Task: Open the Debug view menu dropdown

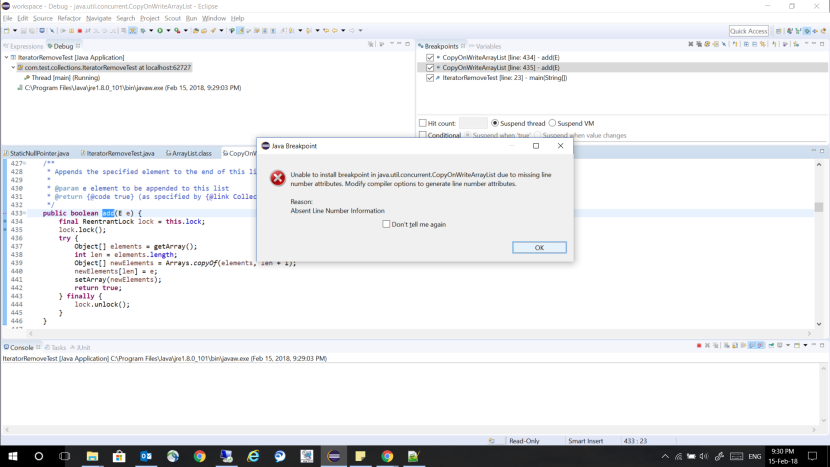Action: click(x=392, y=43)
